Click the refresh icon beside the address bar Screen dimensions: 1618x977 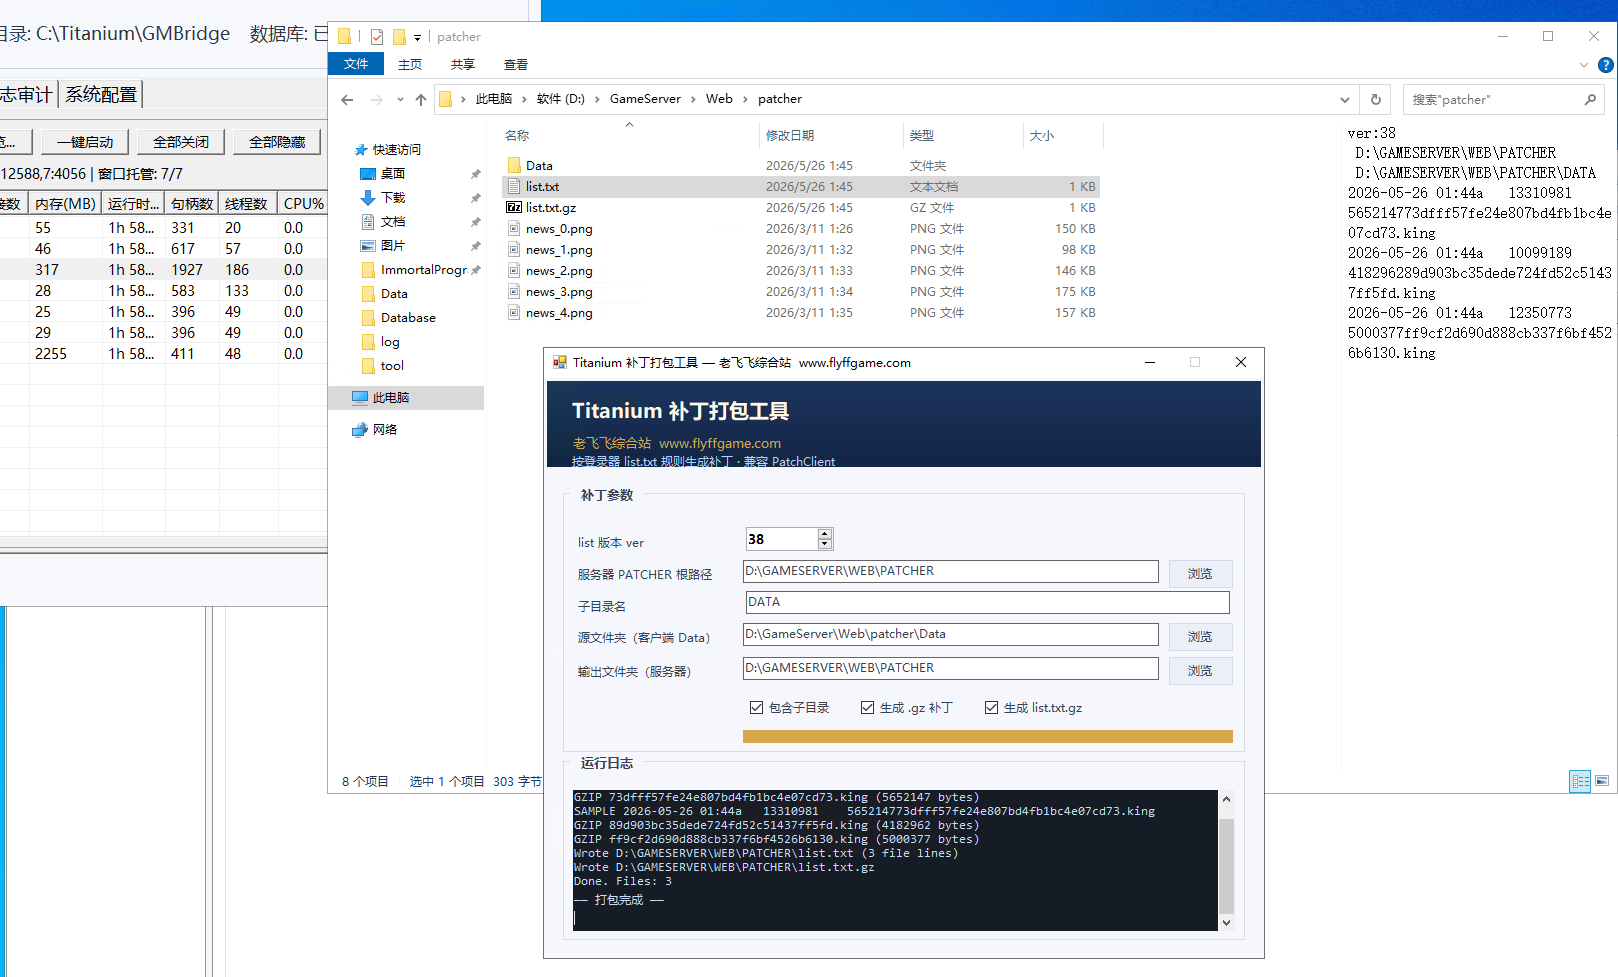[x=1376, y=99]
